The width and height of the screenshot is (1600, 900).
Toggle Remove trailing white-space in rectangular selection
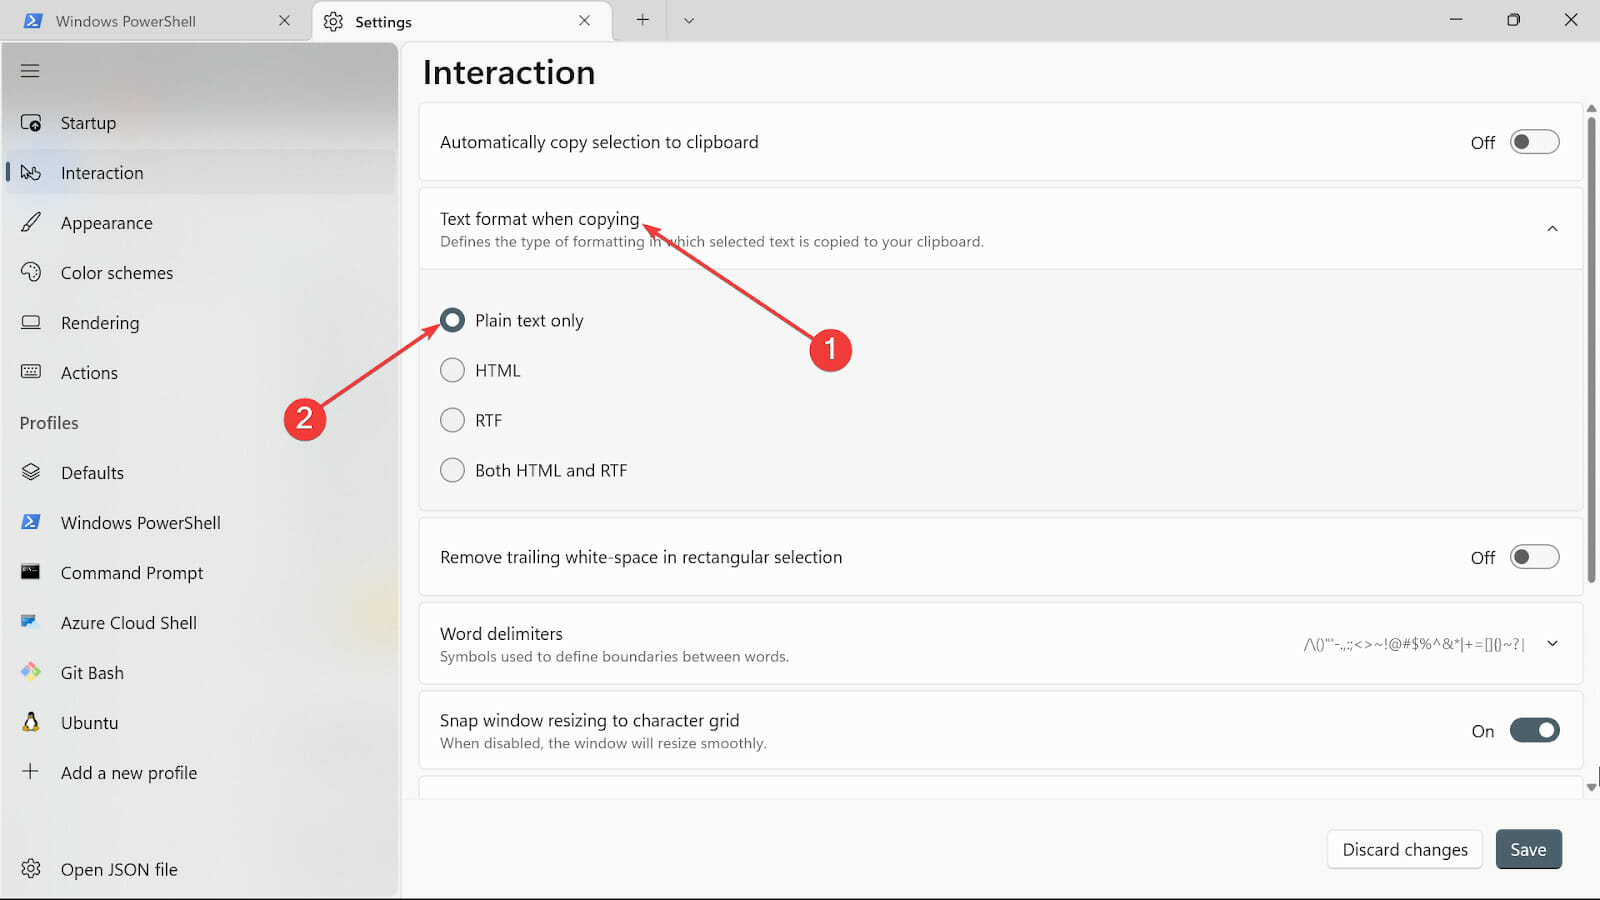pyautogui.click(x=1534, y=557)
